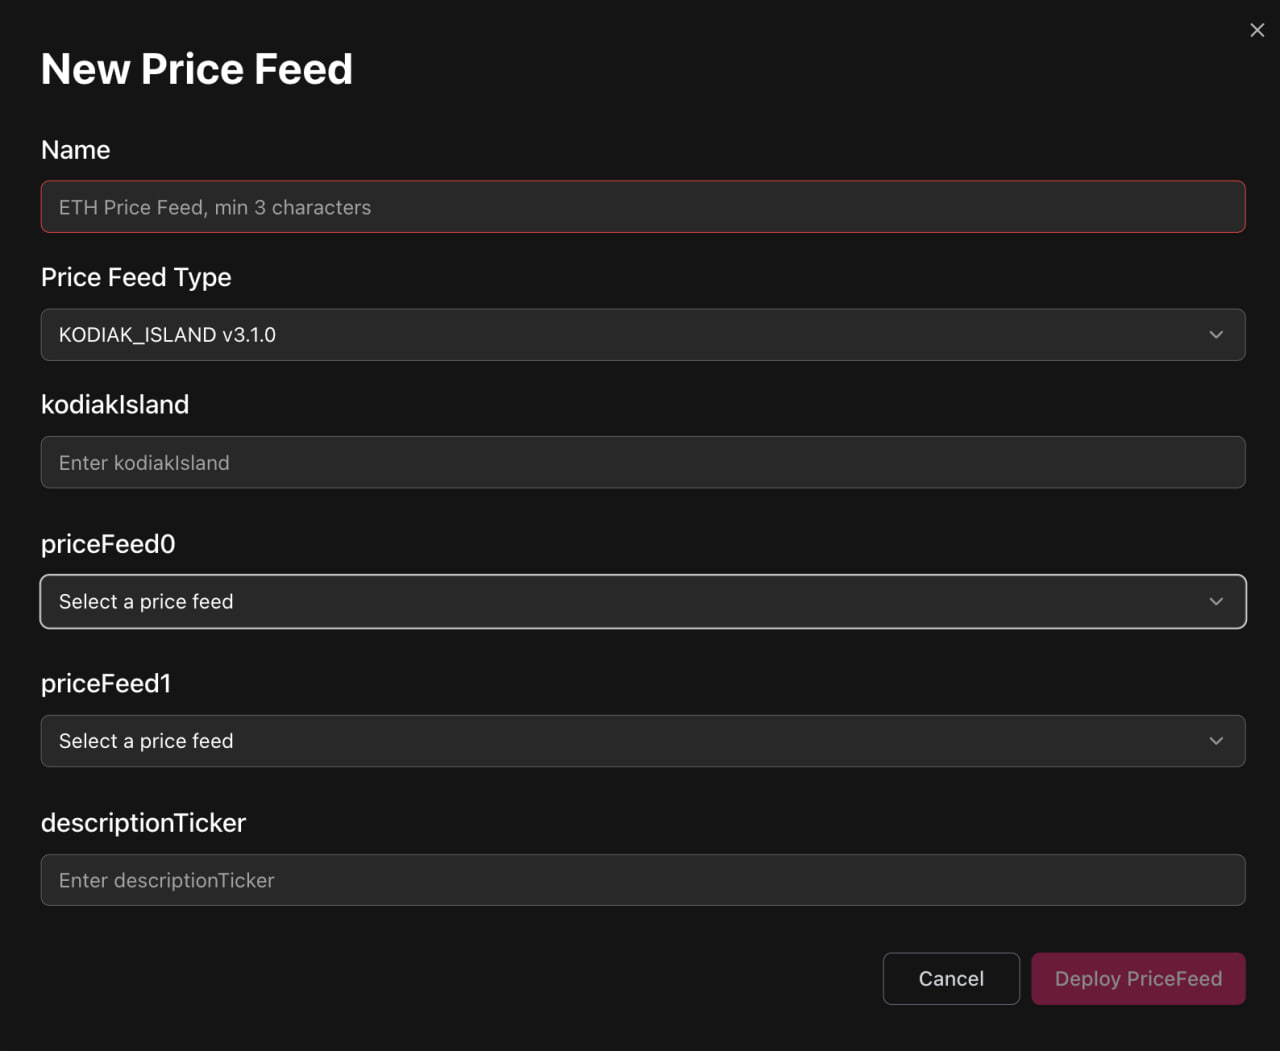The width and height of the screenshot is (1280, 1051).
Task: Click the Price Feed Type label
Action: click(136, 277)
